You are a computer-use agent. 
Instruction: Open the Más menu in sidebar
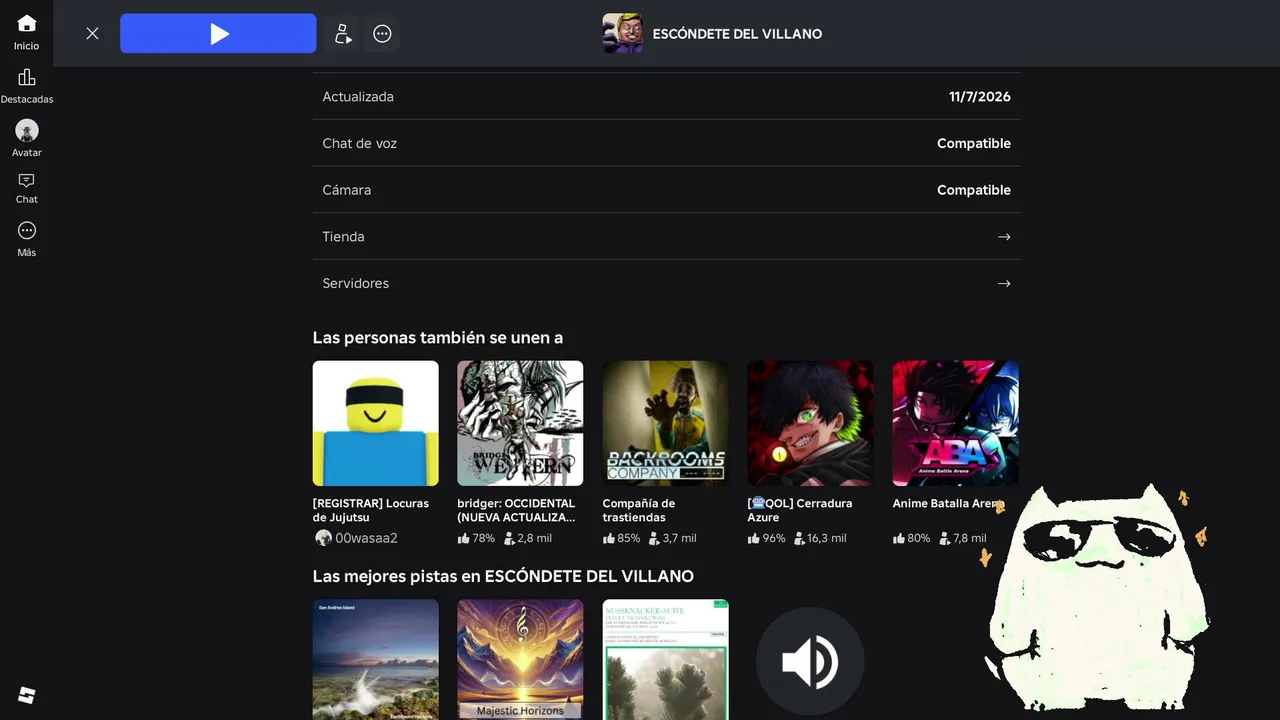pos(26,239)
